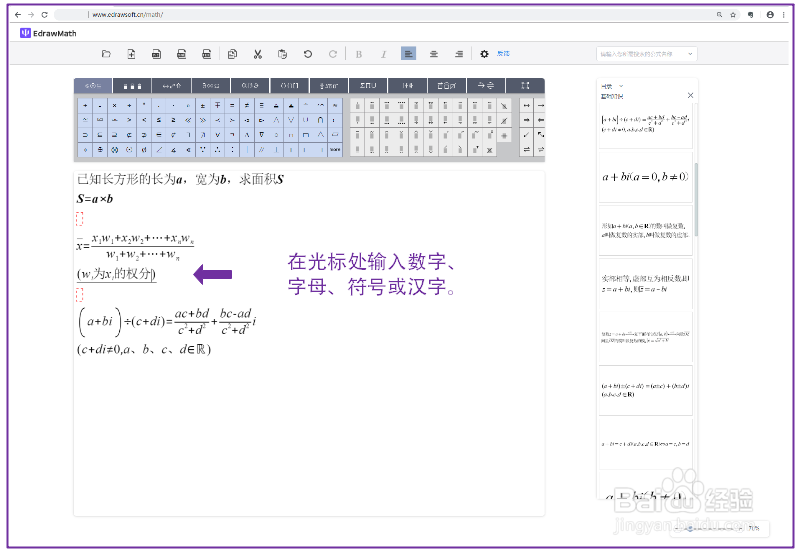Reload the browser page
Image resolution: width=800 pixels, height=553 pixels.
point(44,15)
